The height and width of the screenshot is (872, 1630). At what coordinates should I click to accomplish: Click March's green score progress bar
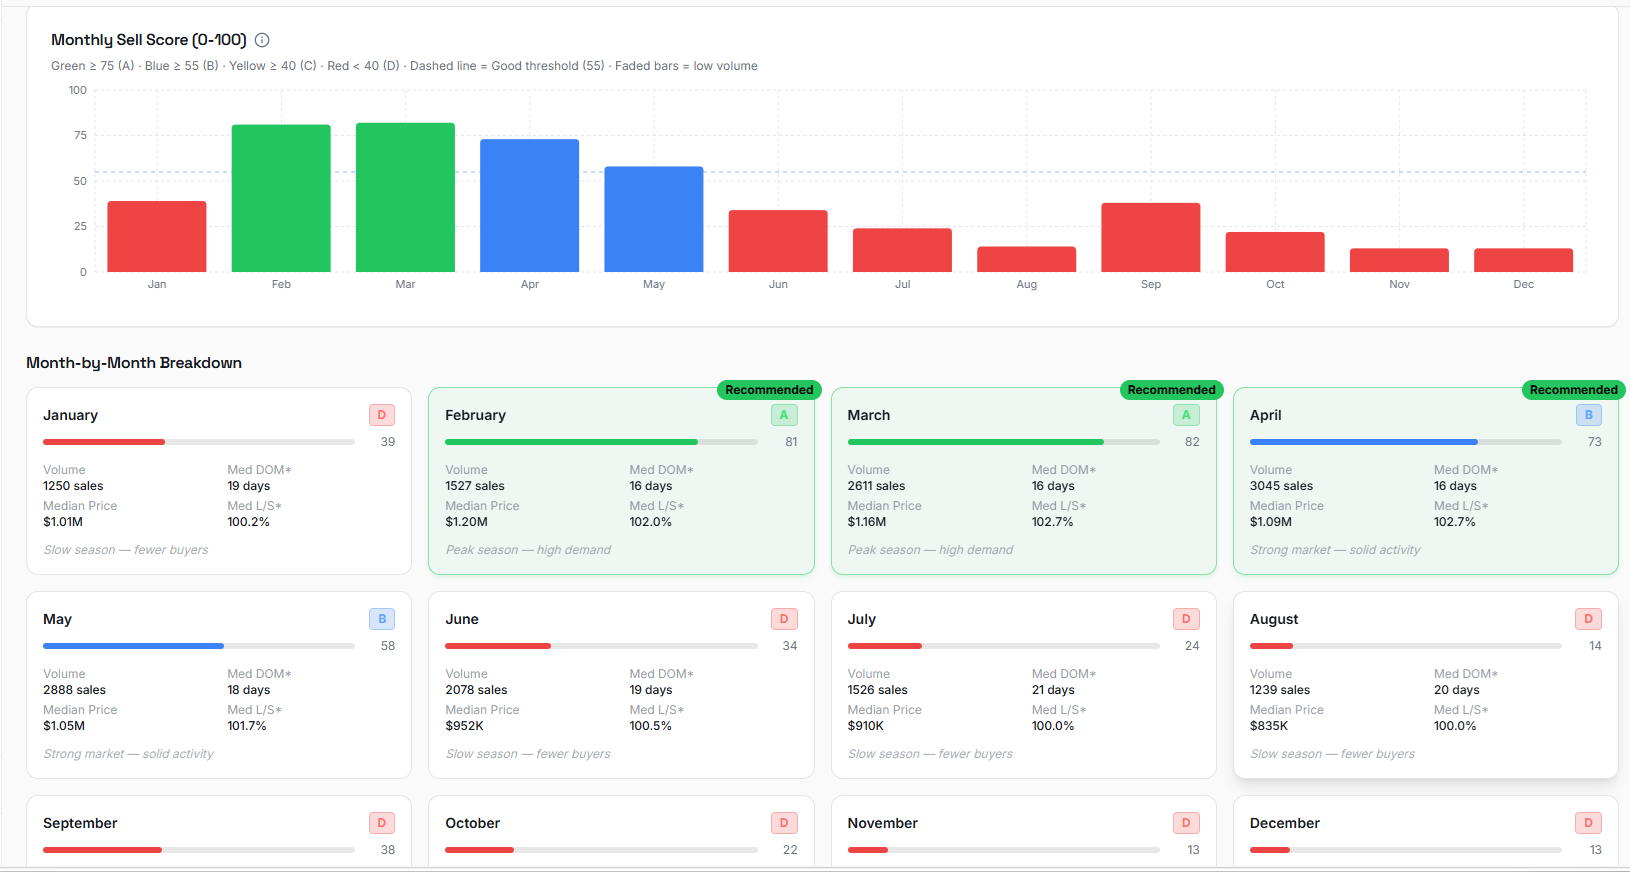(x=1003, y=442)
